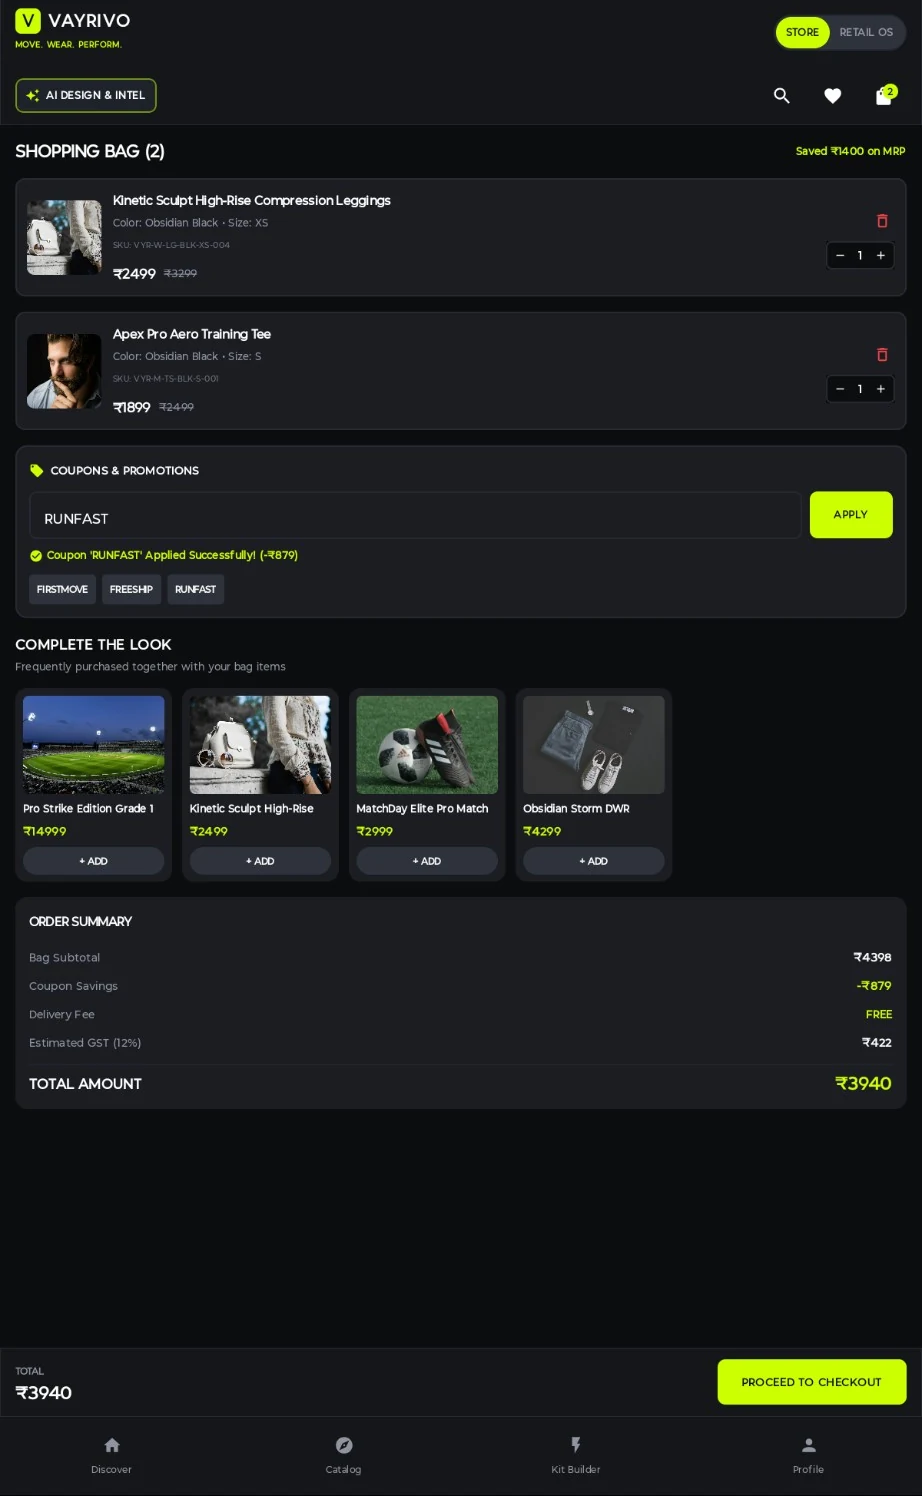
Task: Decrease quantity of Kinetic Sculpt Leggings
Action: pyautogui.click(x=840, y=255)
